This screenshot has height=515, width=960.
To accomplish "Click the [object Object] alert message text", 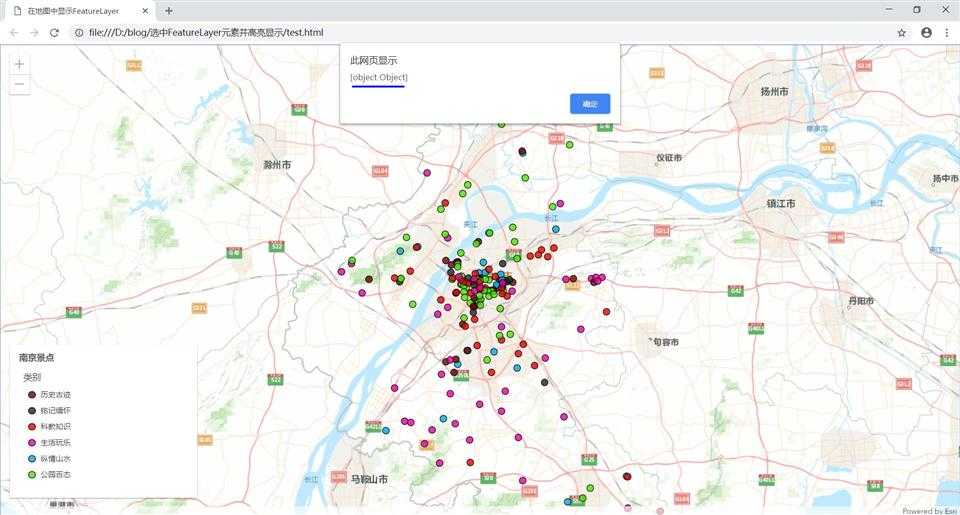I will pos(378,77).
